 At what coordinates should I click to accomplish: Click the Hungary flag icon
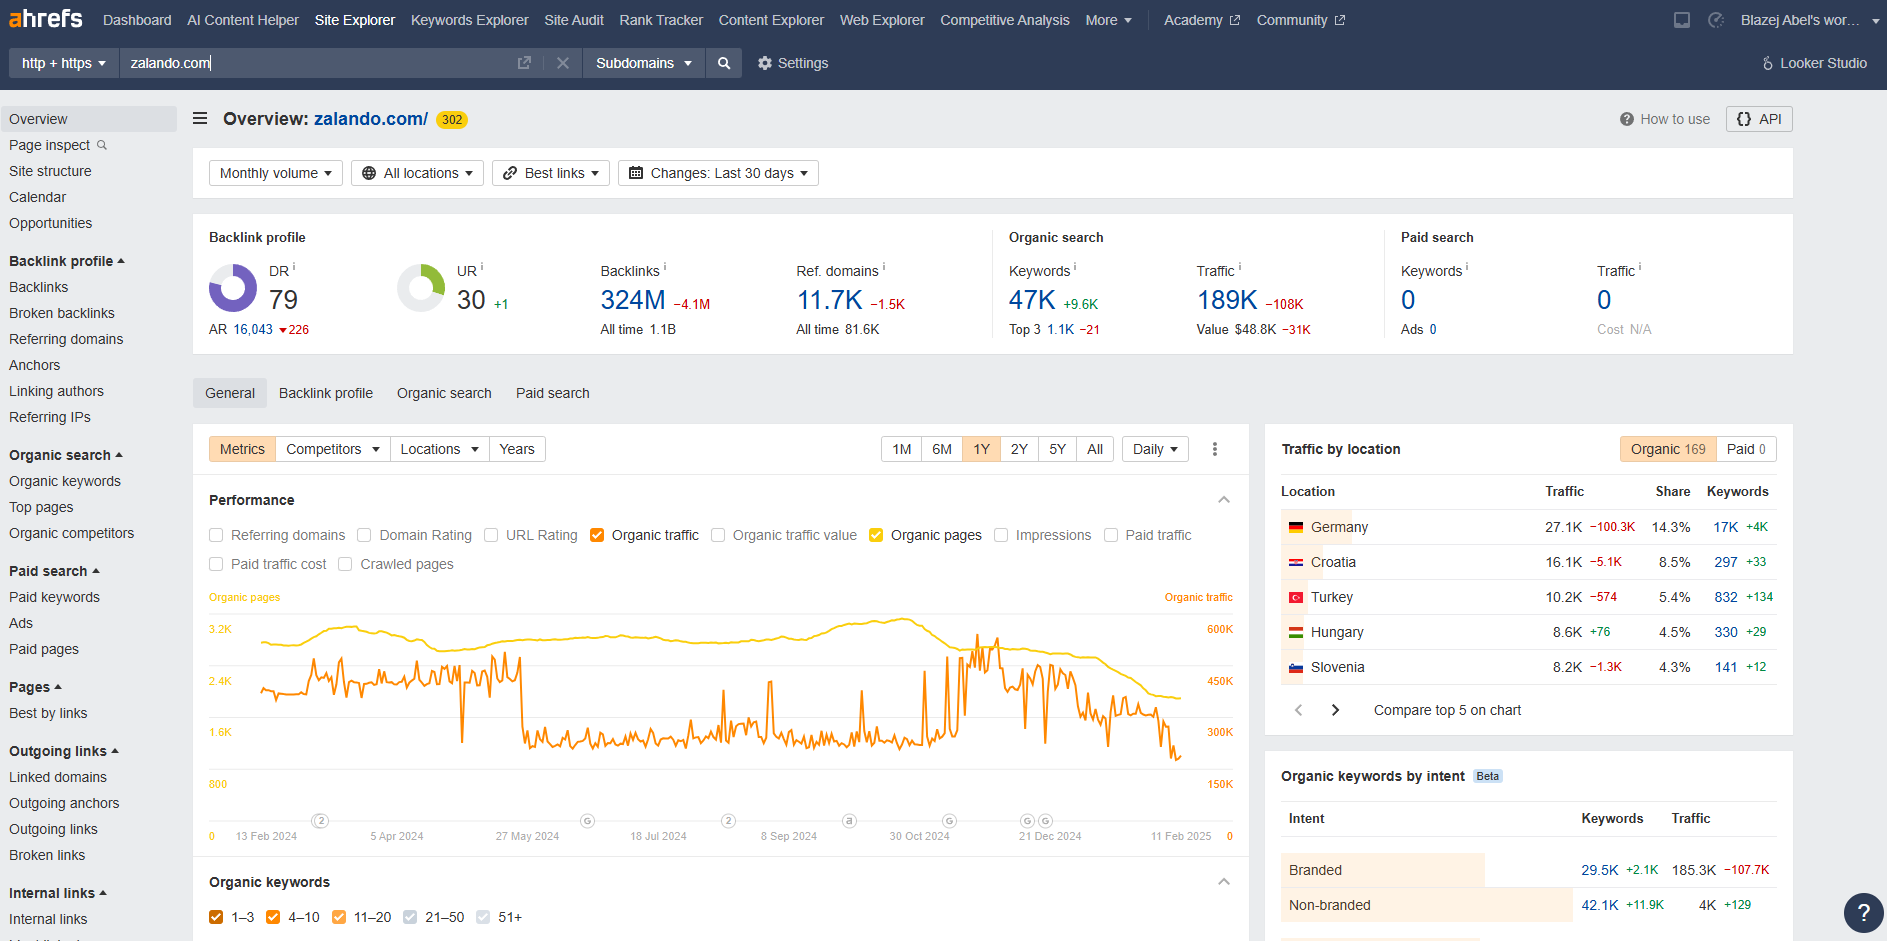point(1296,632)
